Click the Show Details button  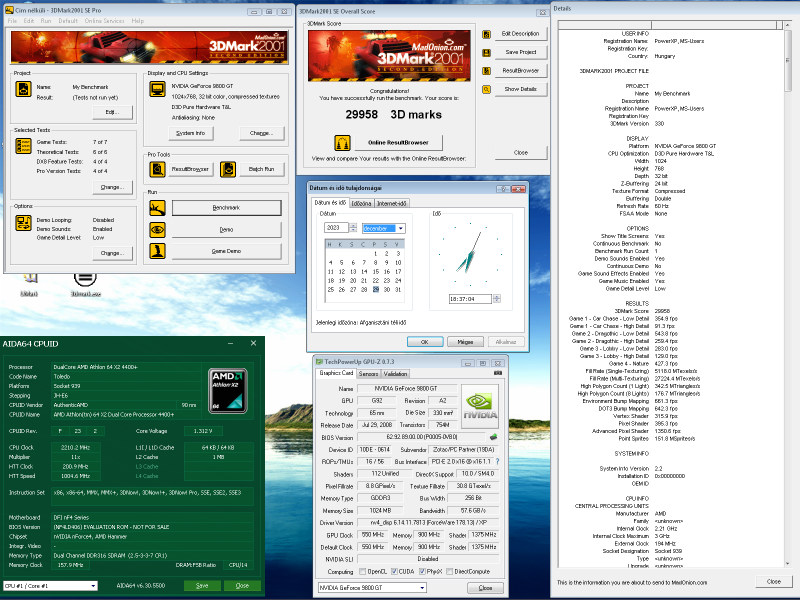tap(520, 89)
